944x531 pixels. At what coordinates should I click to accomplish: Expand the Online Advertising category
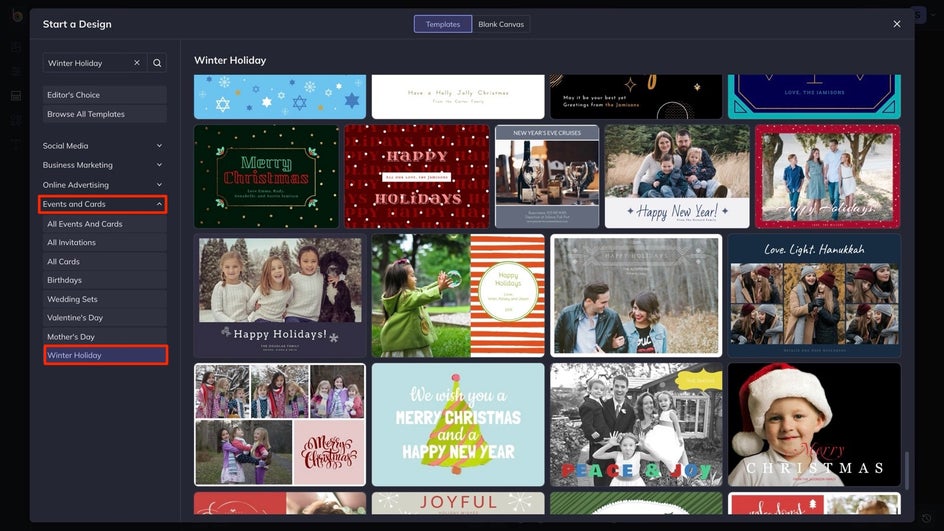click(x=103, y=185)
